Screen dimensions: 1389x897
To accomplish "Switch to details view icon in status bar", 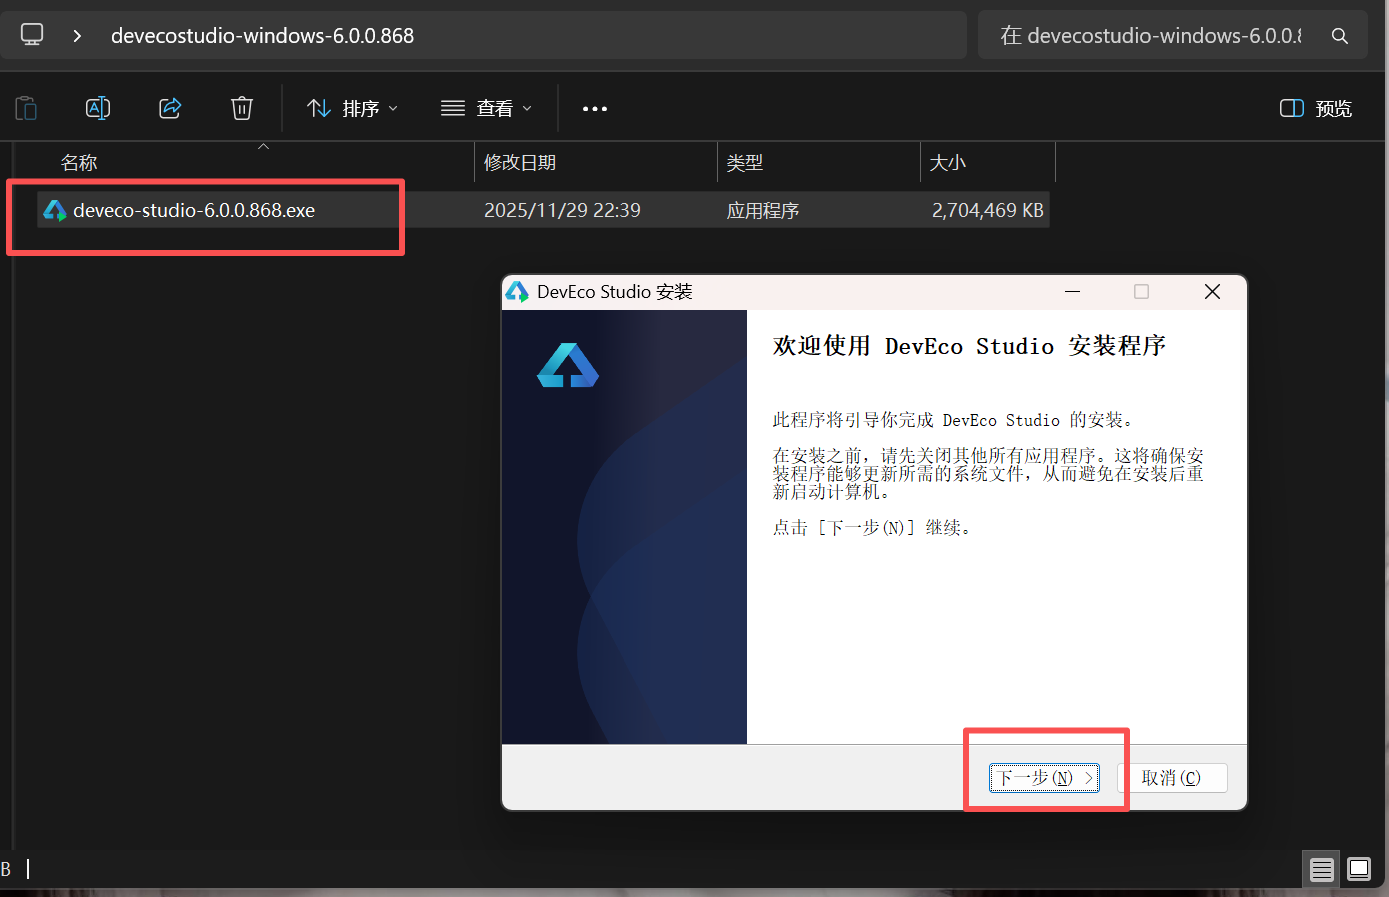I will point(1322,869).
